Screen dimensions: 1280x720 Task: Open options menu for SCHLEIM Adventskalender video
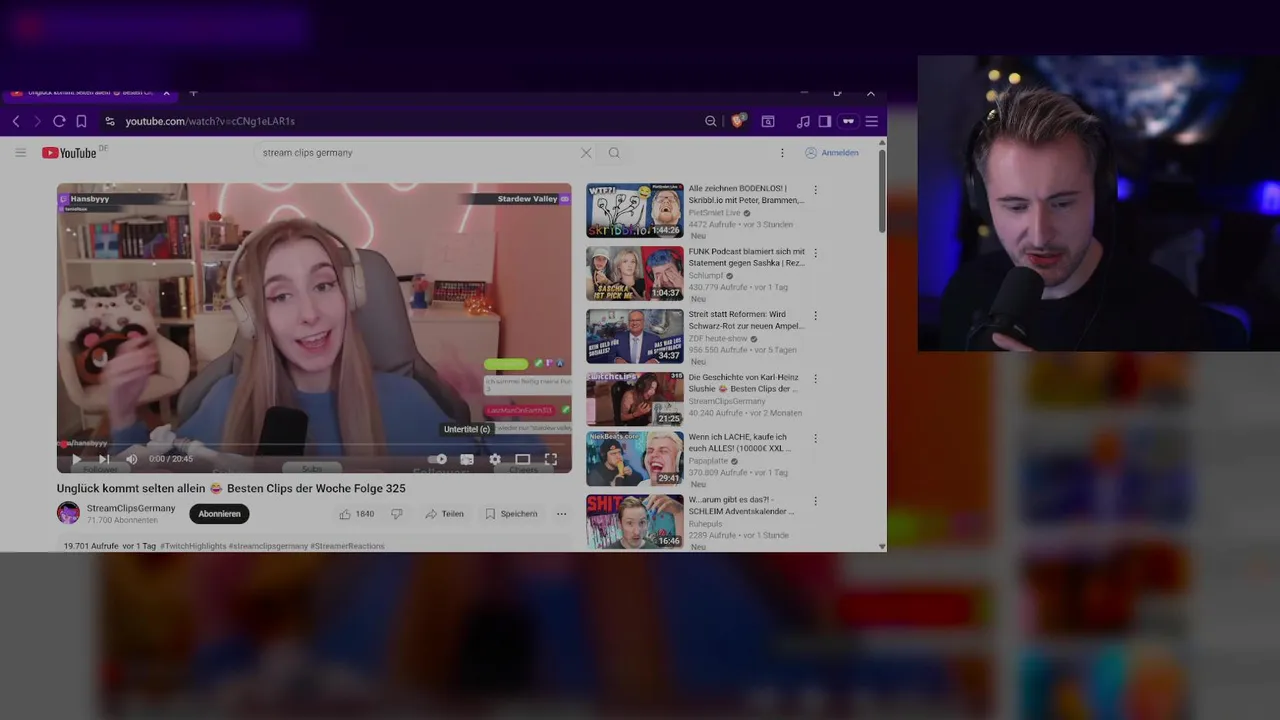[815, 501]
